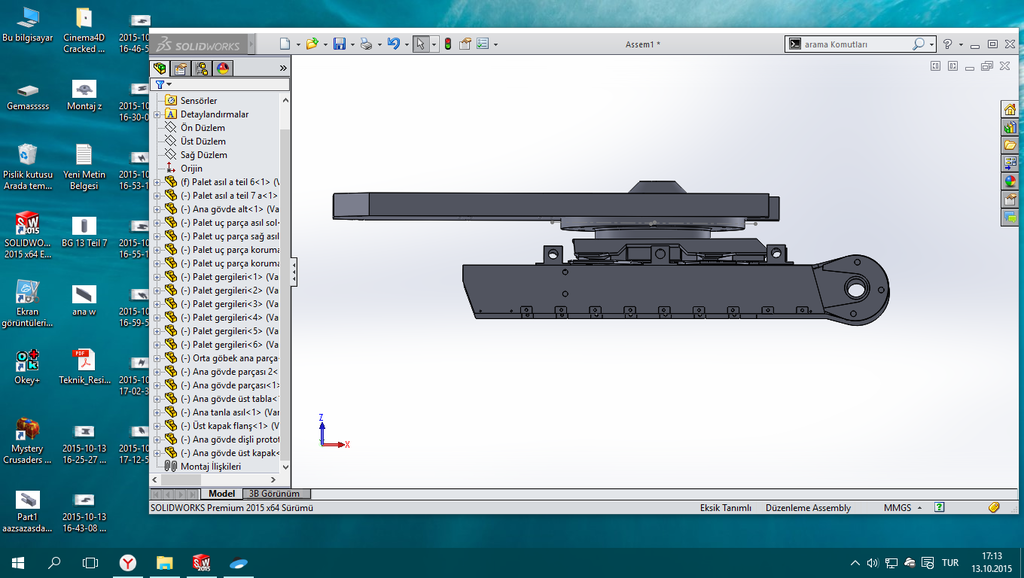Click the Rebuild traffic light icon
The image size is (1024, 578).
447,44
